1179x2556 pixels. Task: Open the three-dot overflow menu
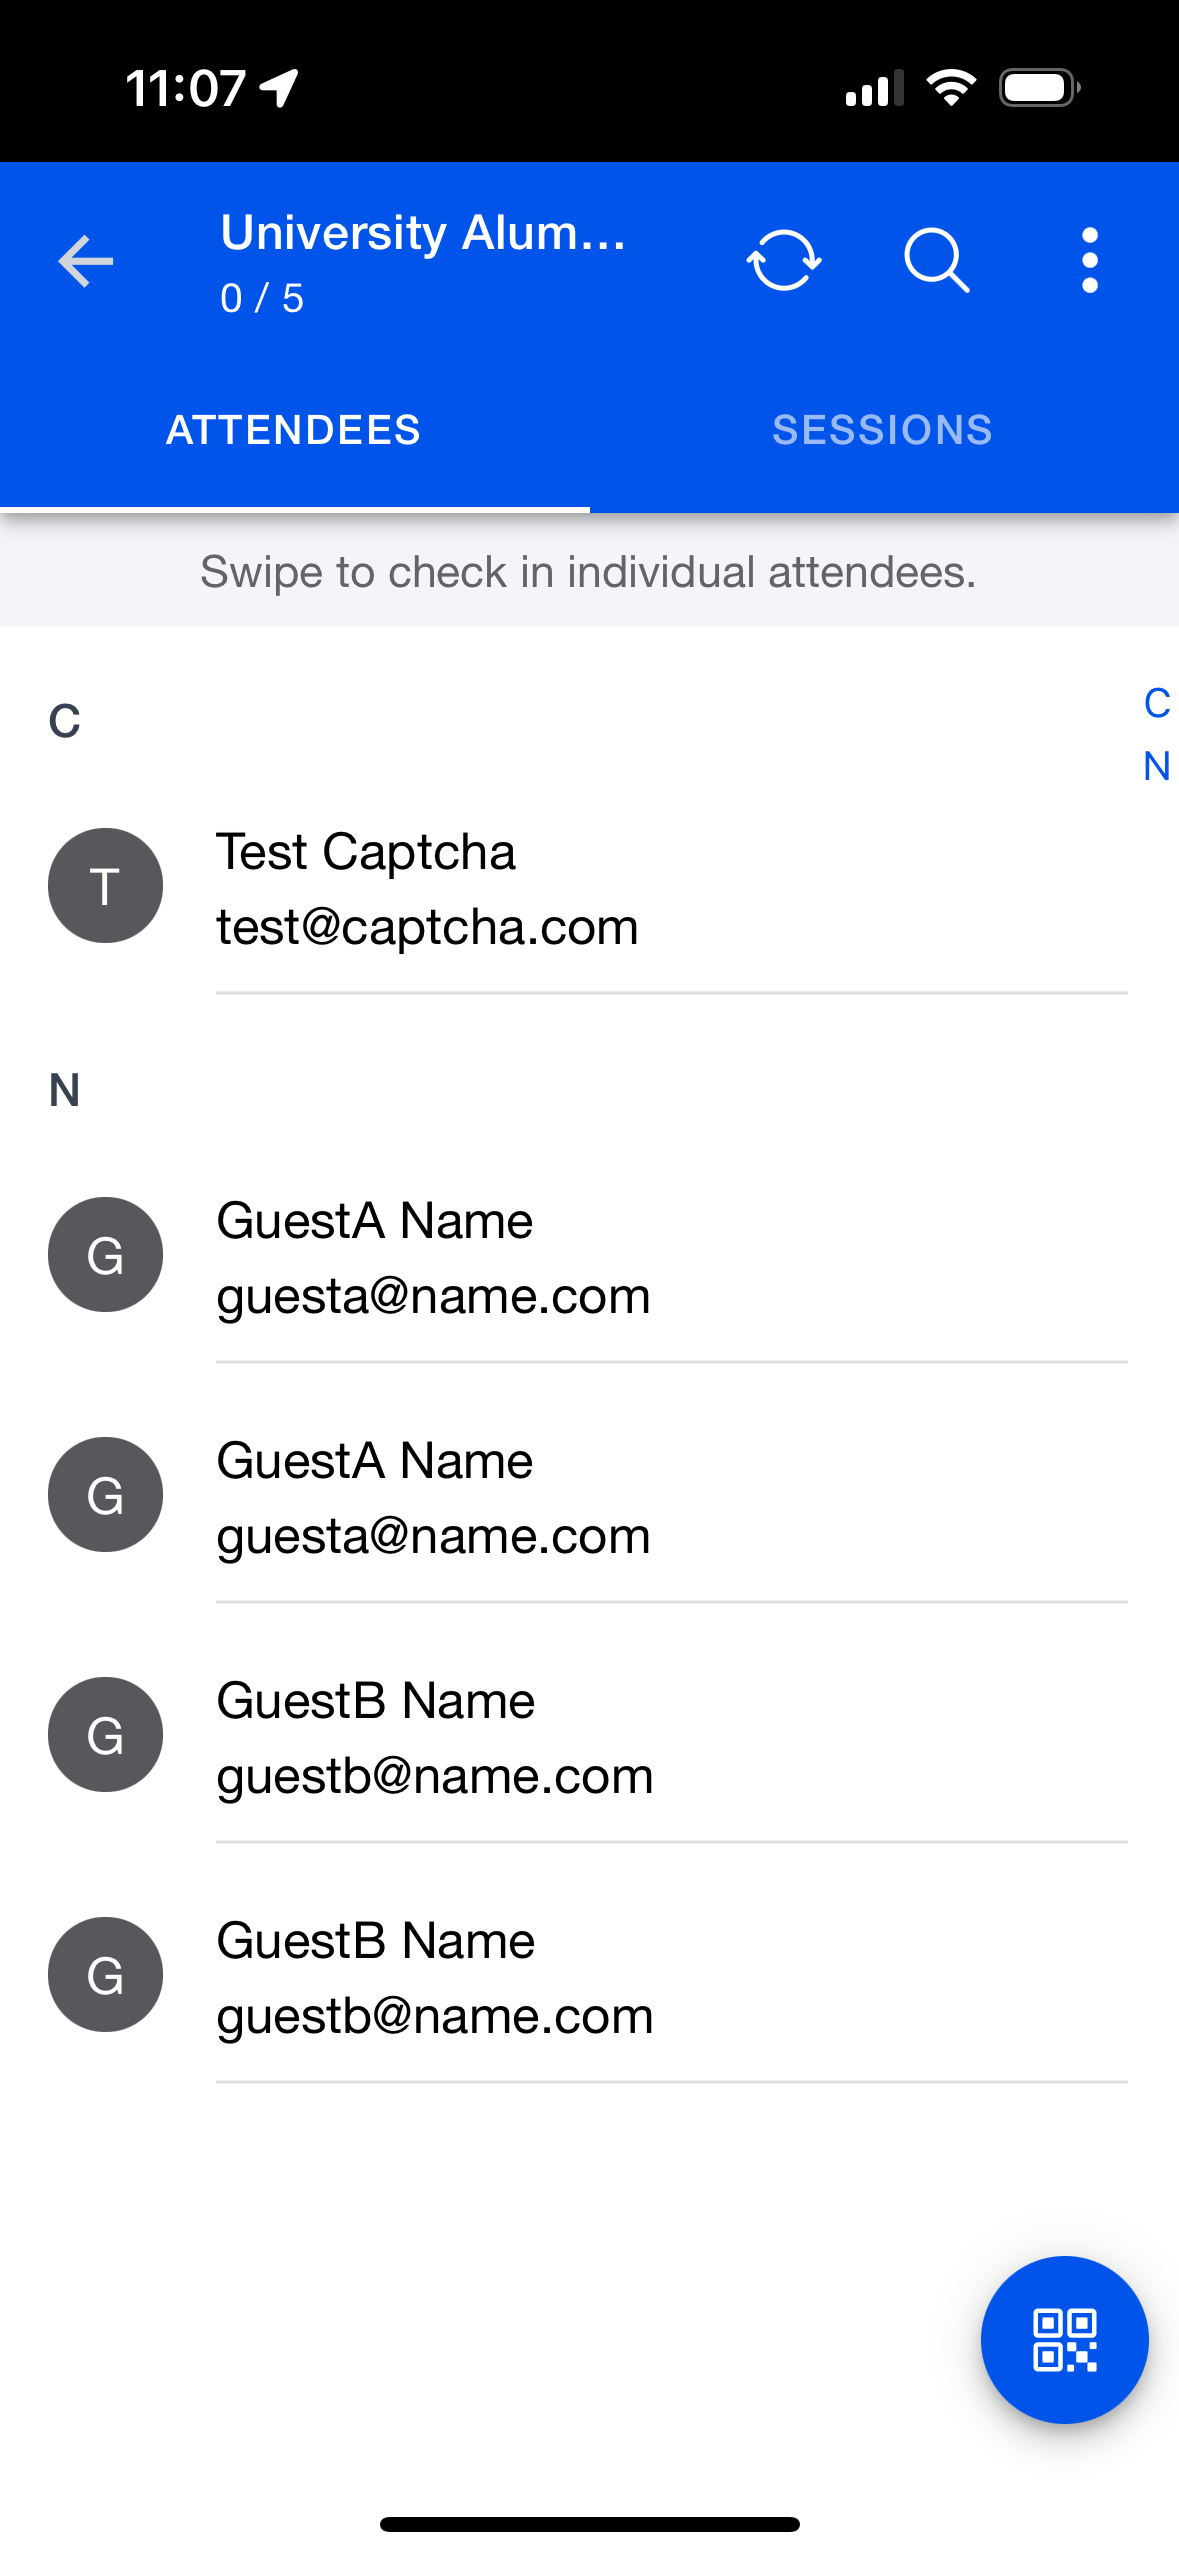click(x=1089, y=261)
